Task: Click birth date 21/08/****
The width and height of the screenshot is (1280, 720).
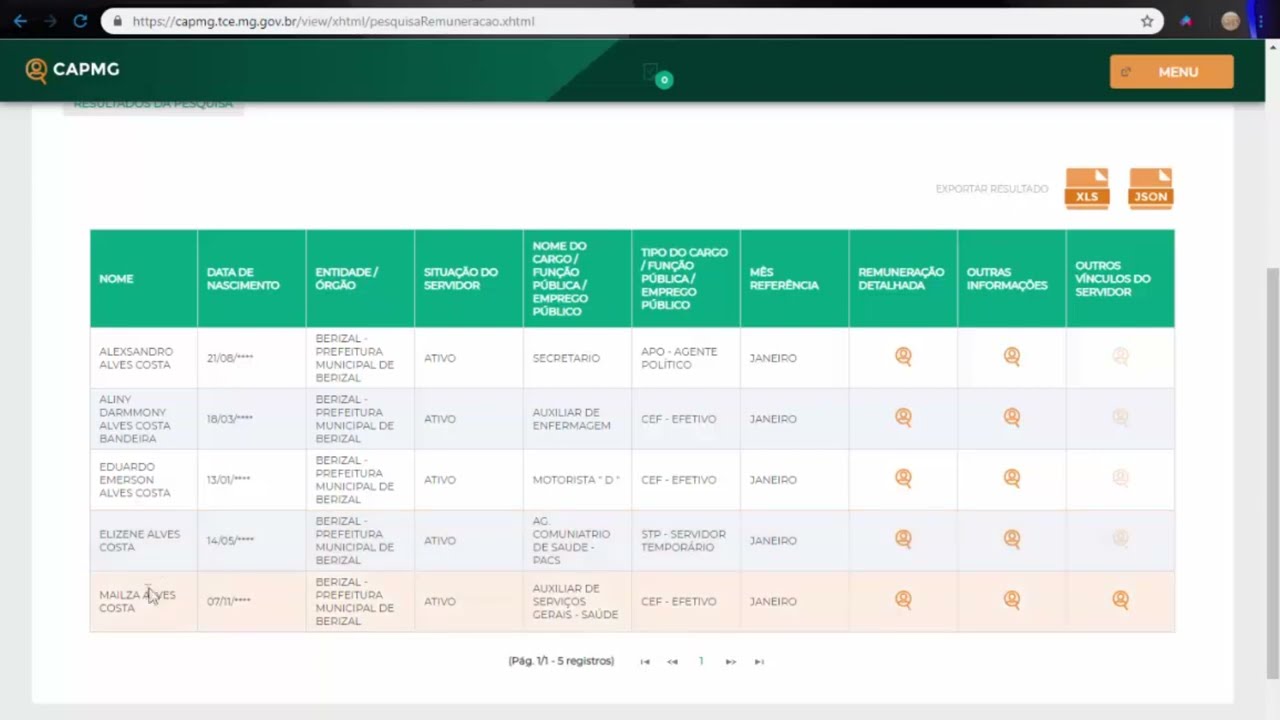Action: [x=230, y=358]
